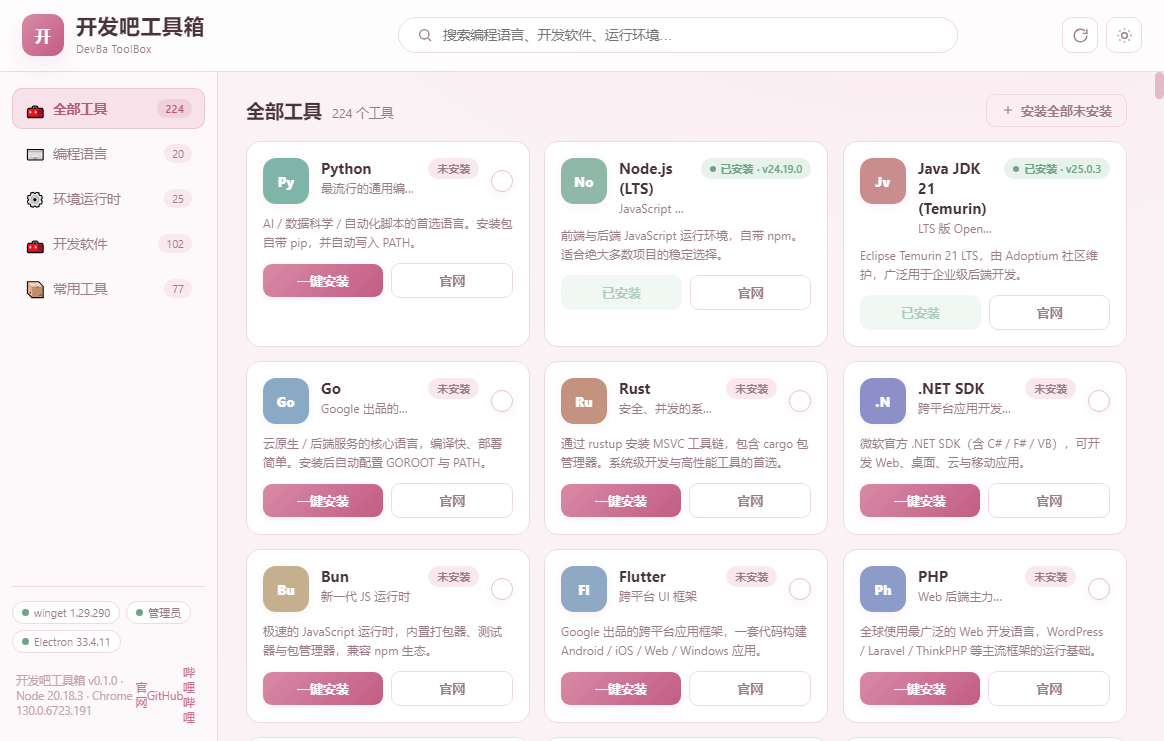Select the Python card checkbox circle
This screenshot has height=741, width=1164.
[502, 181]
